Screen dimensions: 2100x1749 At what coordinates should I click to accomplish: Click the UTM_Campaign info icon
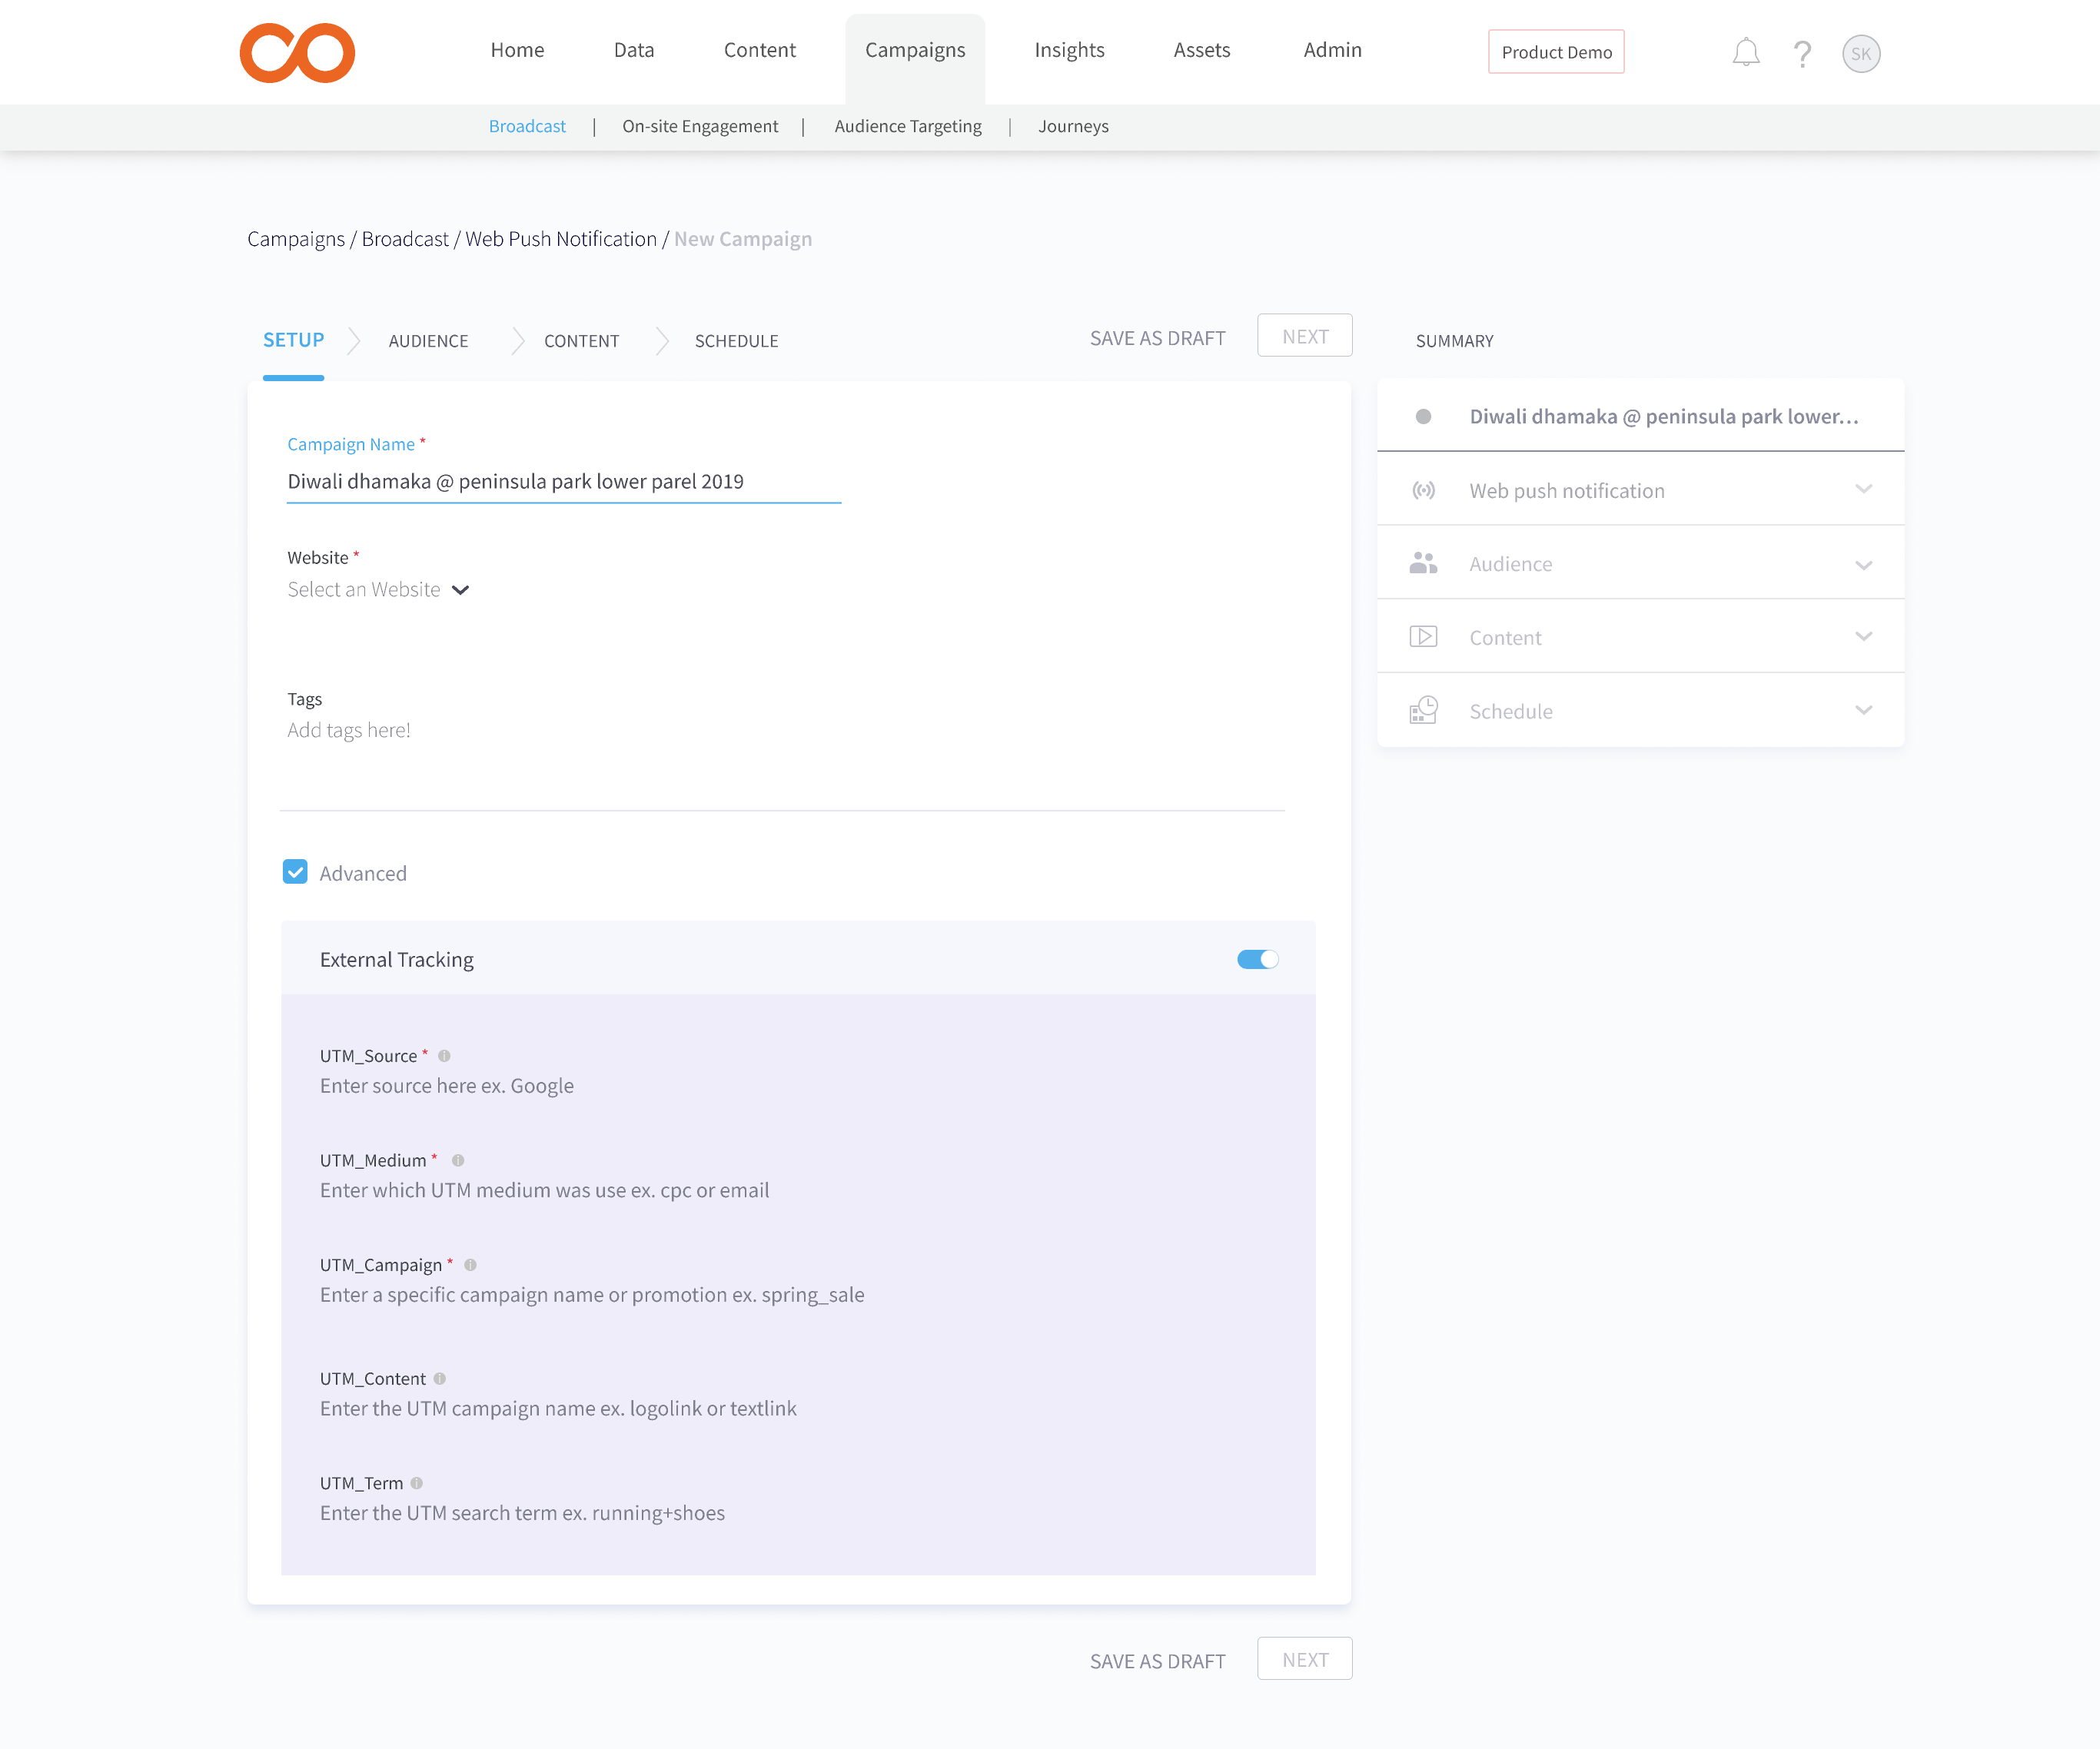click(470, 1265)
